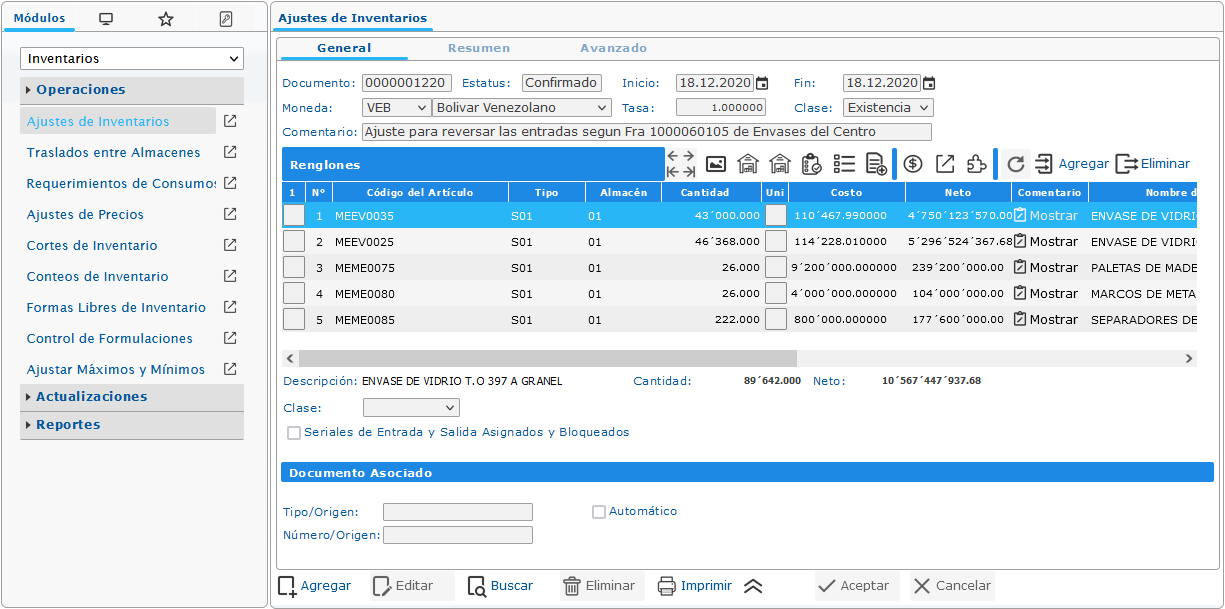Open the Inventarios module dropdown
The width and height of the screenshot is (1225, 609).
[132, 59]
